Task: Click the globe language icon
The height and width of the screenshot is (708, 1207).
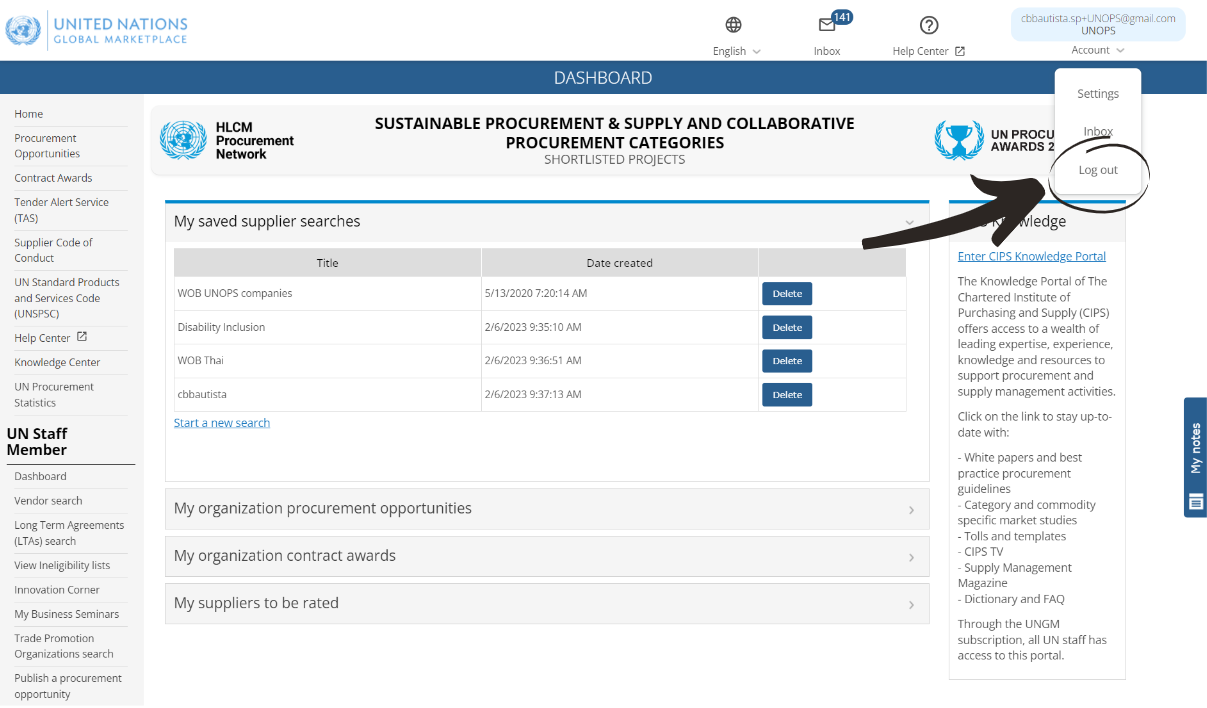Action: 733,25
